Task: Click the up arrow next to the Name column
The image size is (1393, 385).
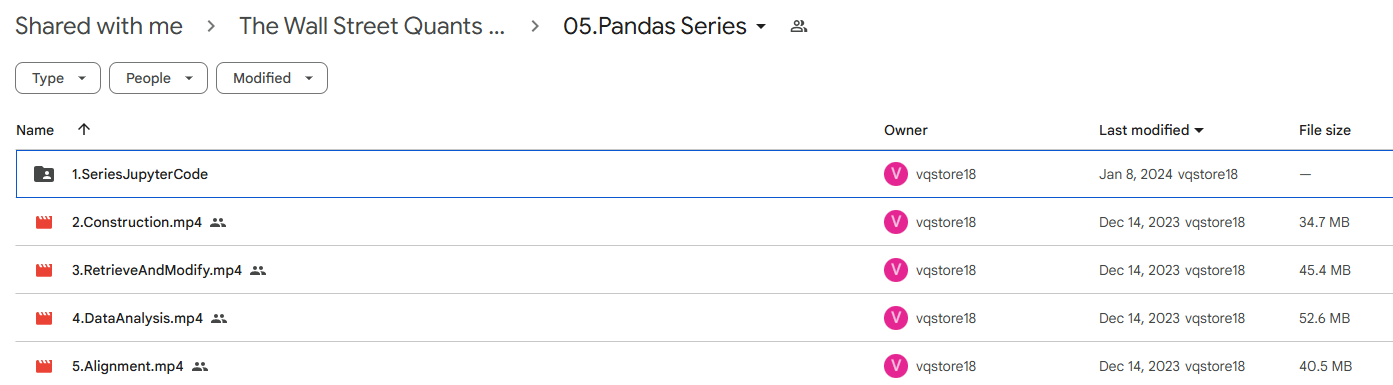Action: coord(84,129)
